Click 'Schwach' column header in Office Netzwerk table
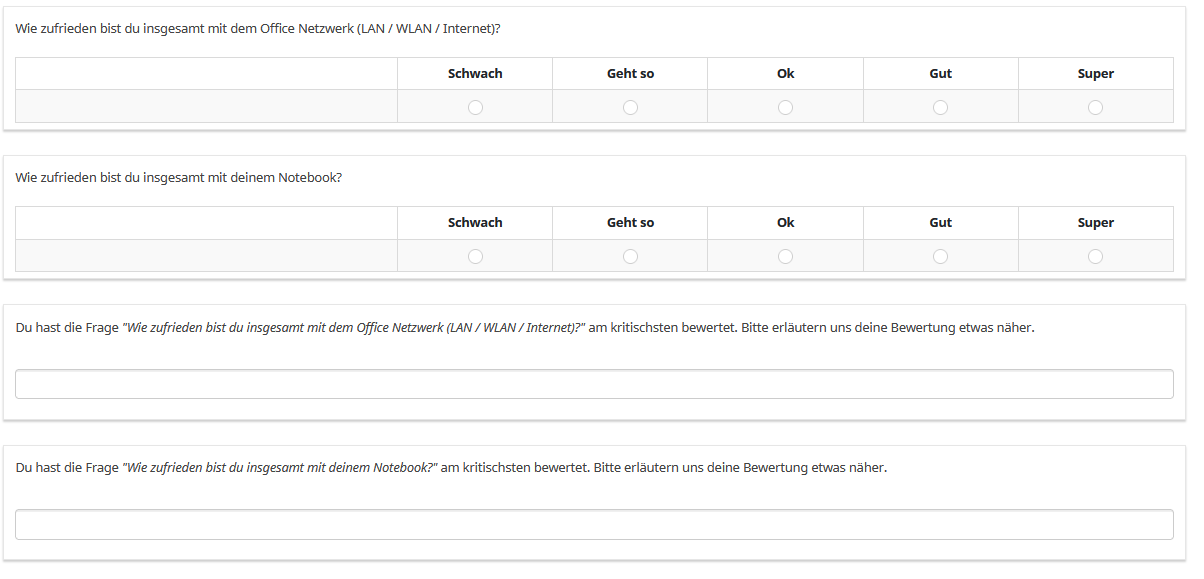The image size is (1204, 579). (475, 74)
